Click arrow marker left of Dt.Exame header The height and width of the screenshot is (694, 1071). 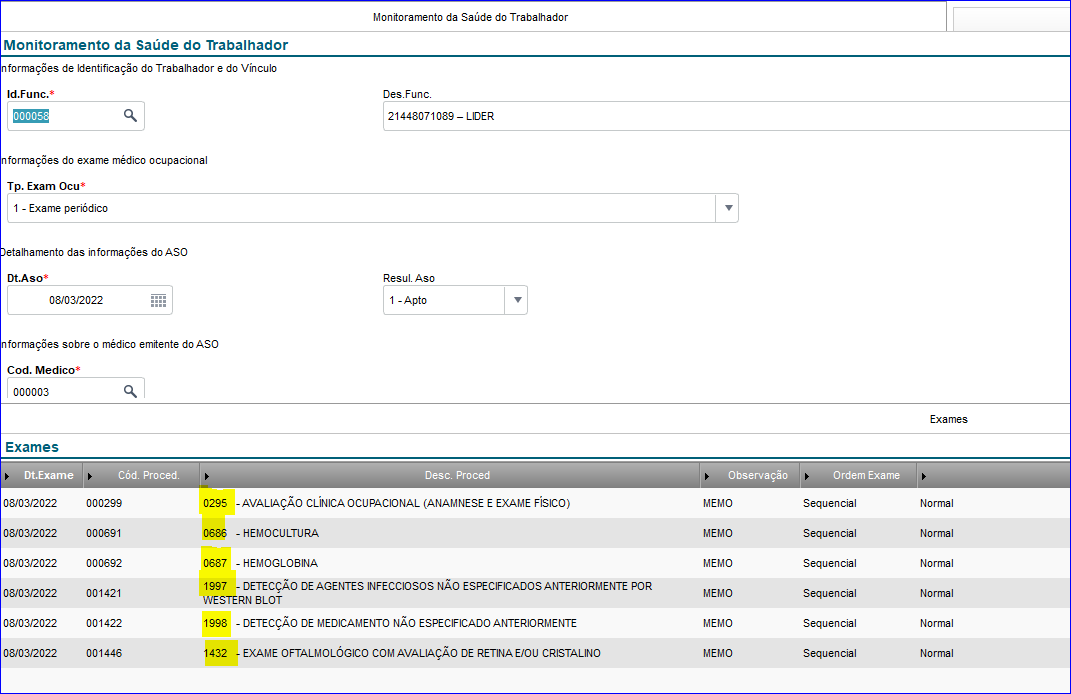point(7,476)
